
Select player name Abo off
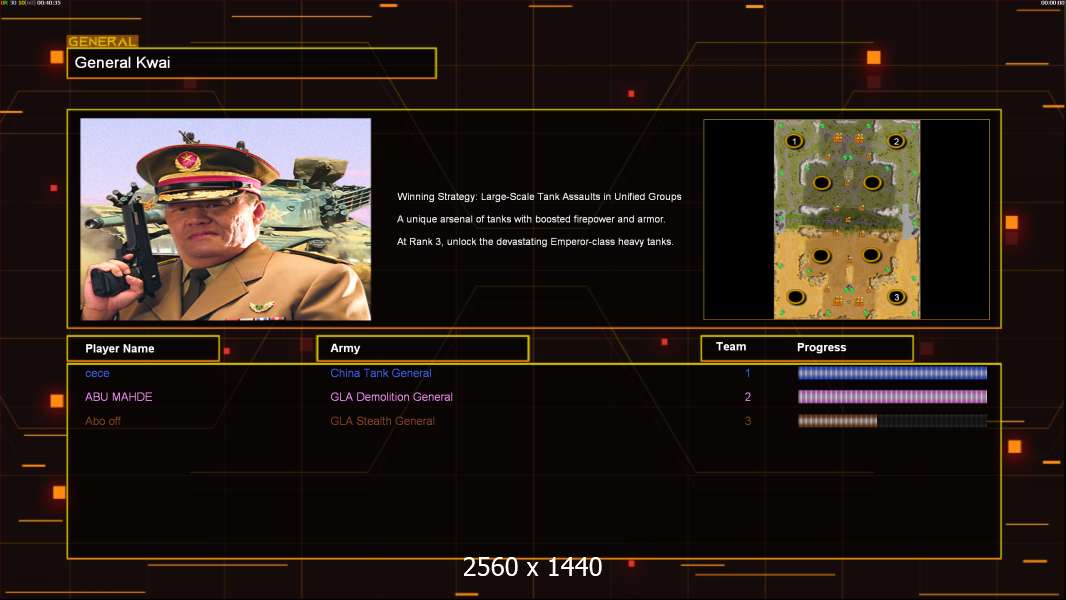pos(103,421)
